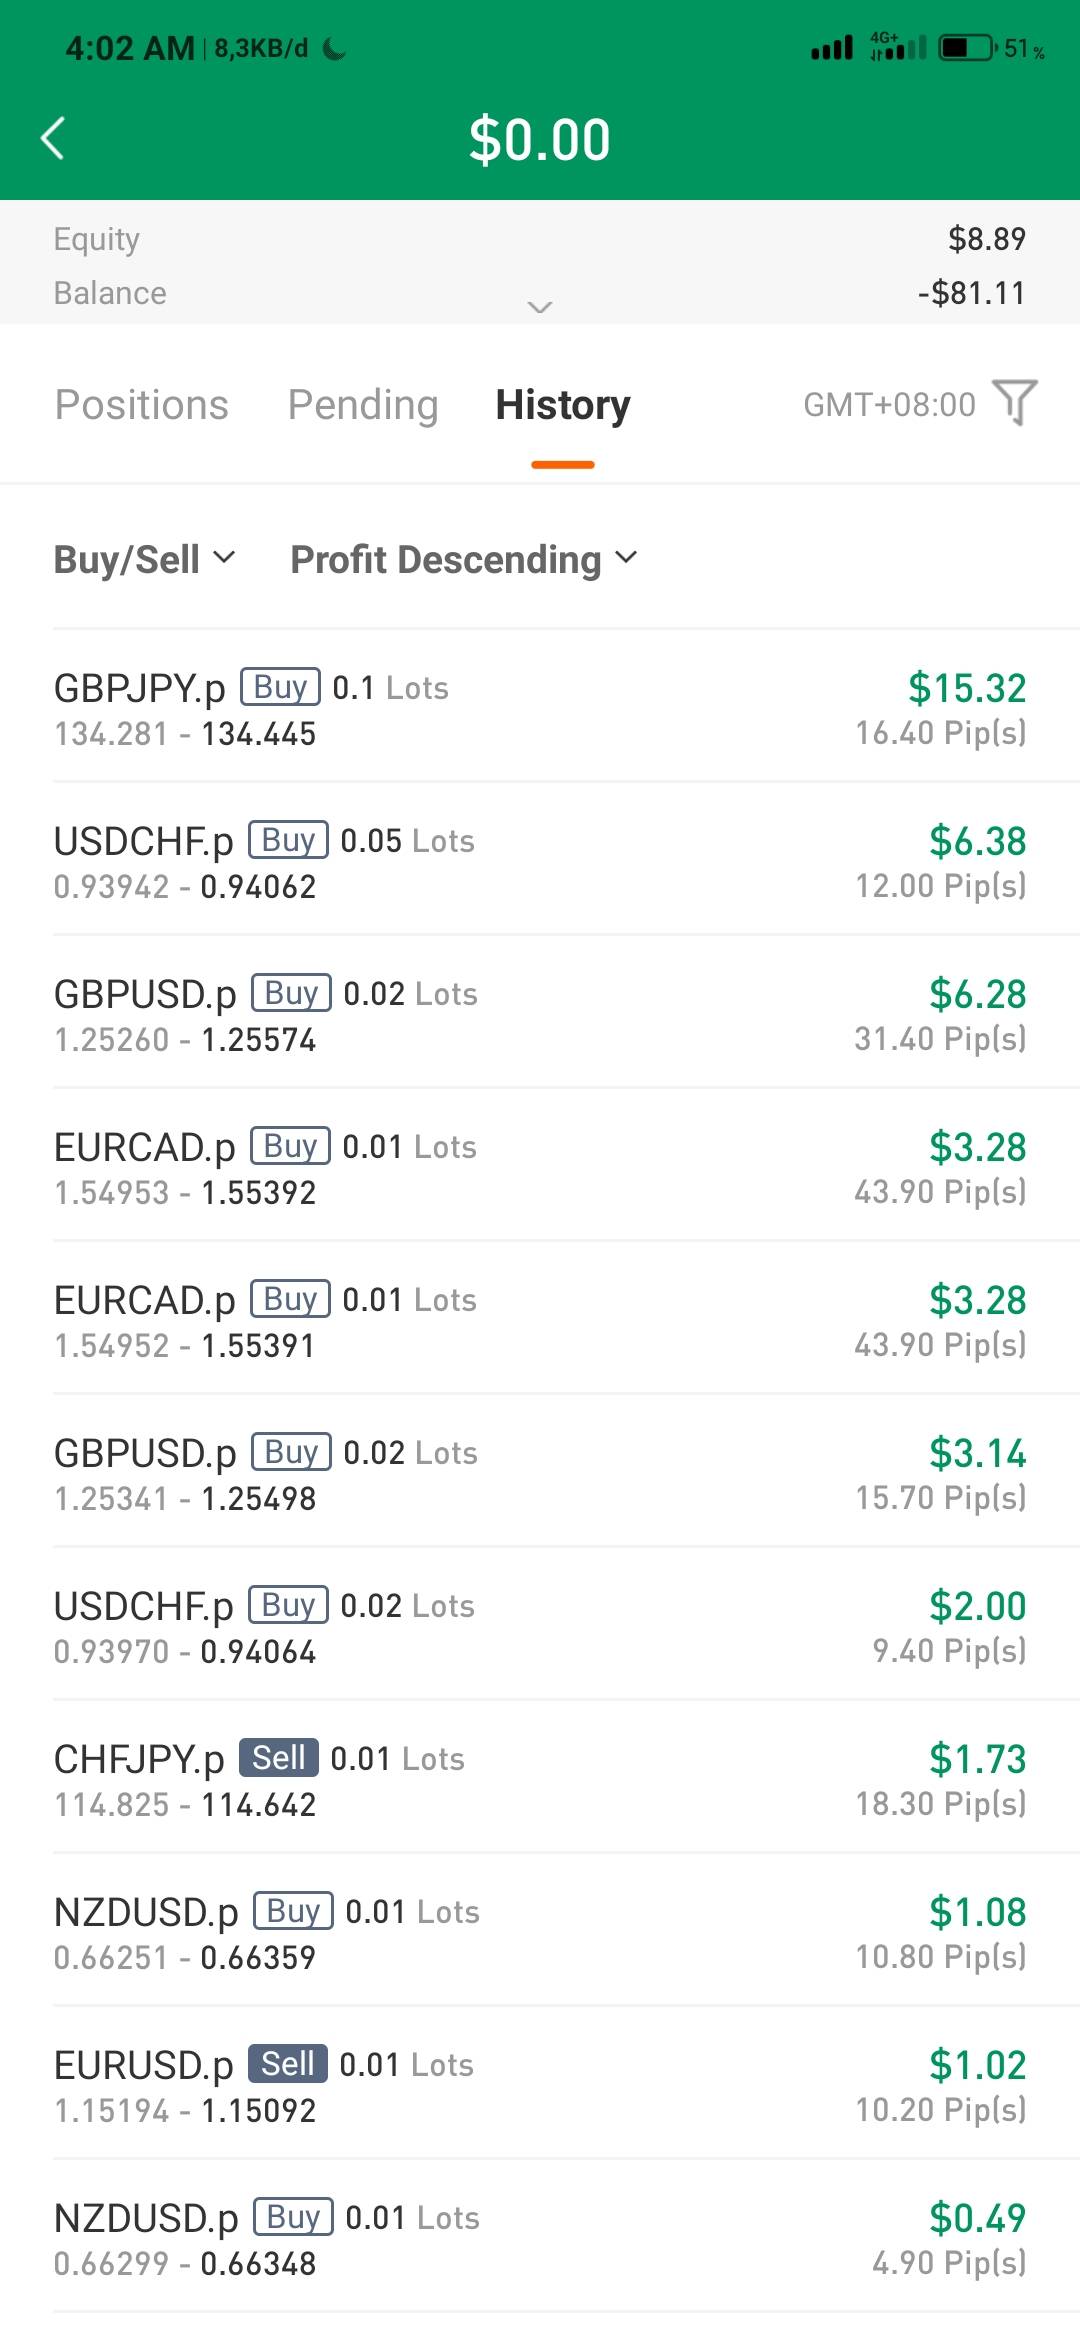Tap the Sell badge on EURUSD.p

(287, 2064)
